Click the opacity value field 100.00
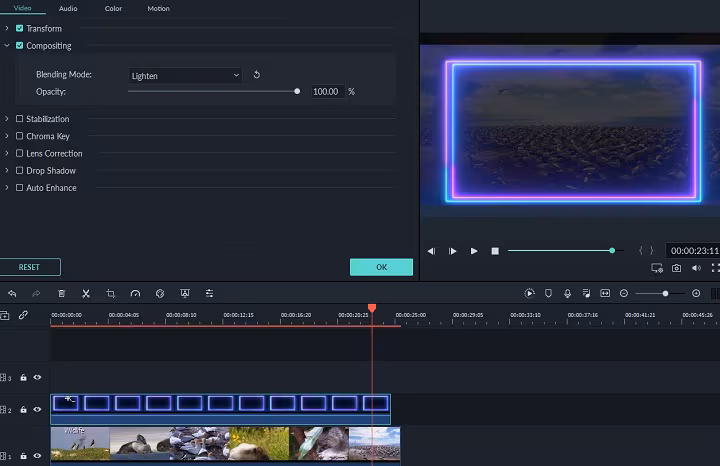Viewport: 720px width, 466px height. point(327,92)
